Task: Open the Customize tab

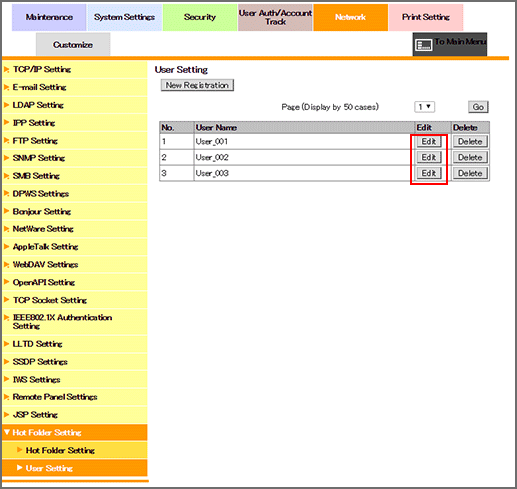Action: tap(73, 45)
